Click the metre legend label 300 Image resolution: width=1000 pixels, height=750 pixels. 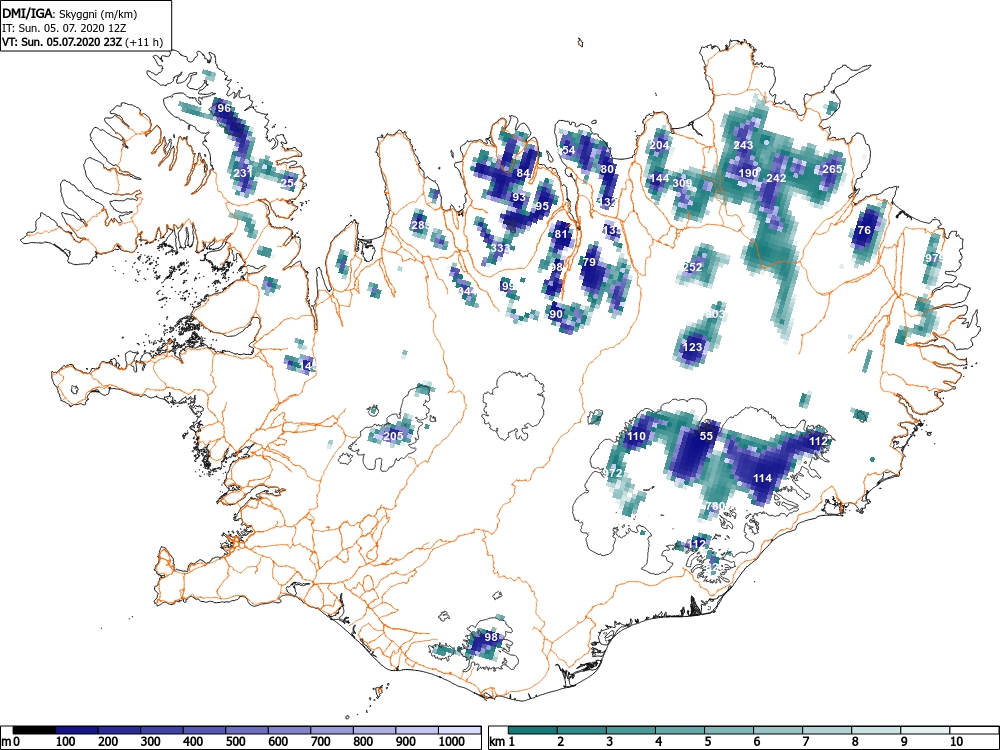[x=150, y=741]
